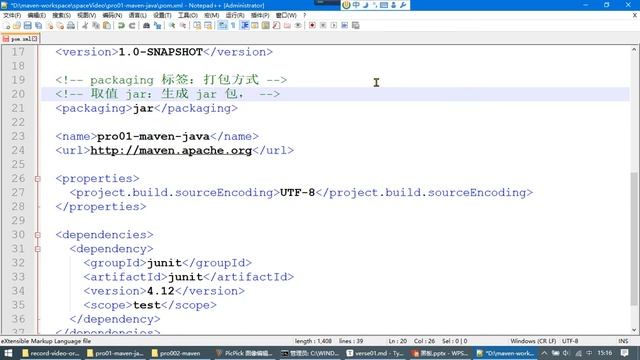Cut selection with the scissors icon
Screen dimensions: 640x360
click(85, 25)
